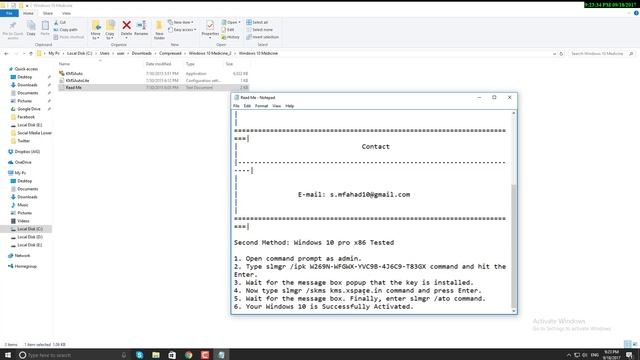Open the Easy access dropdown
Viewport: 640px width, 360px height.
[x=182, y=30]
